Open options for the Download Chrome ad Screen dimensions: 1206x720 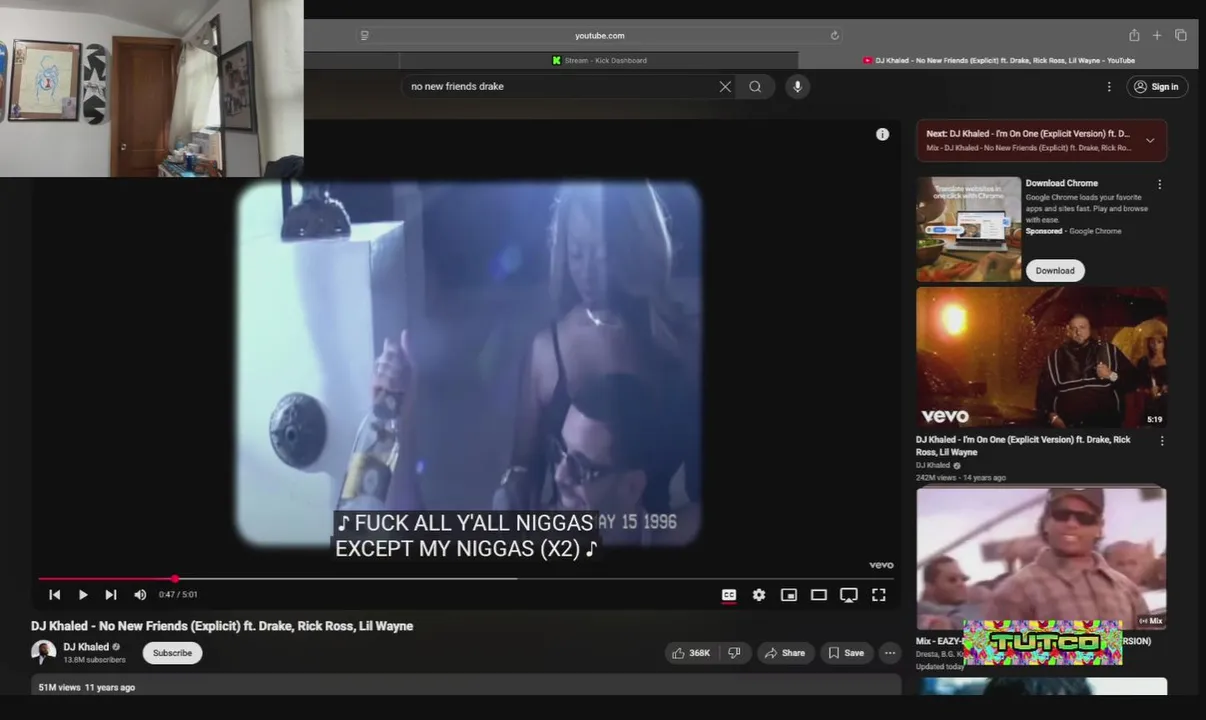1160,184
